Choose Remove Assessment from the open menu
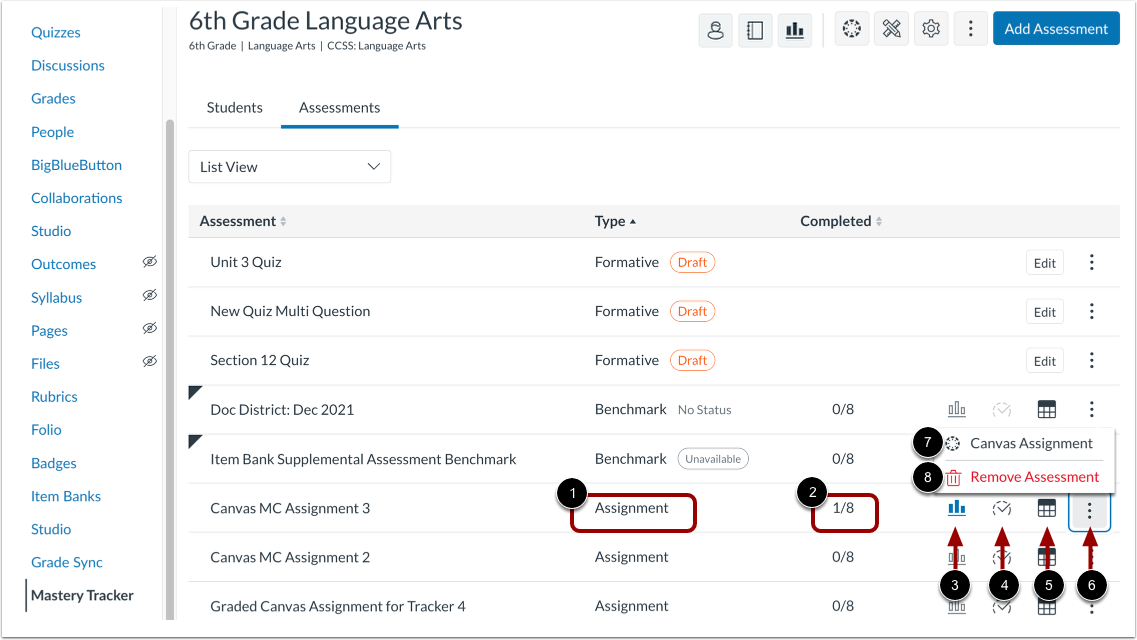The height and width of the screenshot is (640, 1137). tap(1033, 477)
